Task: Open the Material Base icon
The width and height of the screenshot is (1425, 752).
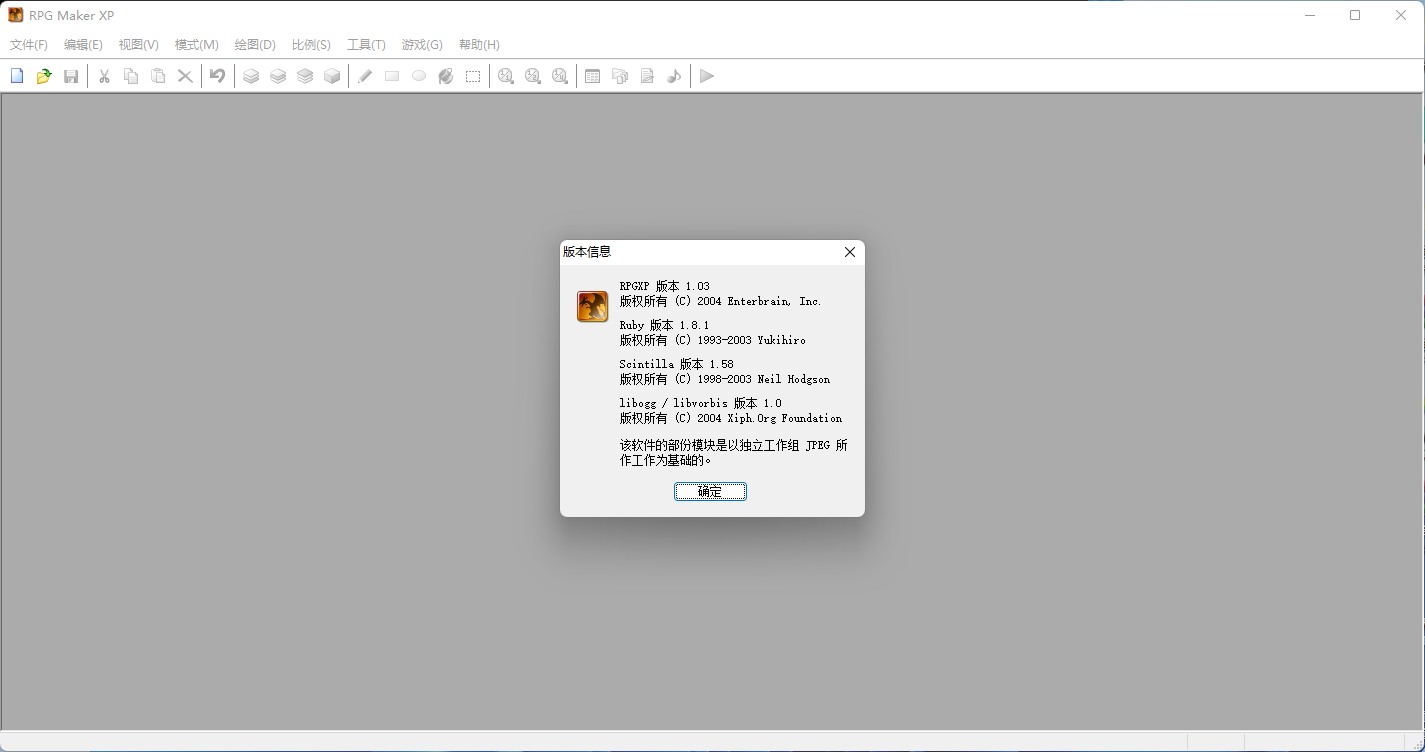Action: click(620, 76)
